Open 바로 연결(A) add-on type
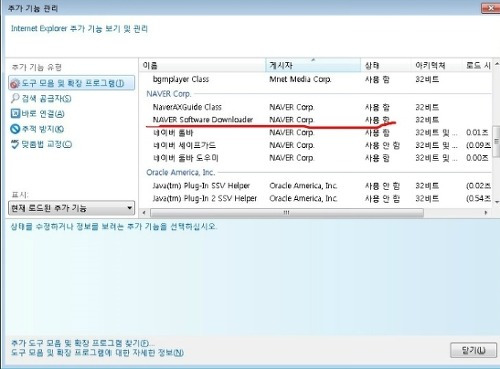Viewport: 500px width, 369px height. 43,114
